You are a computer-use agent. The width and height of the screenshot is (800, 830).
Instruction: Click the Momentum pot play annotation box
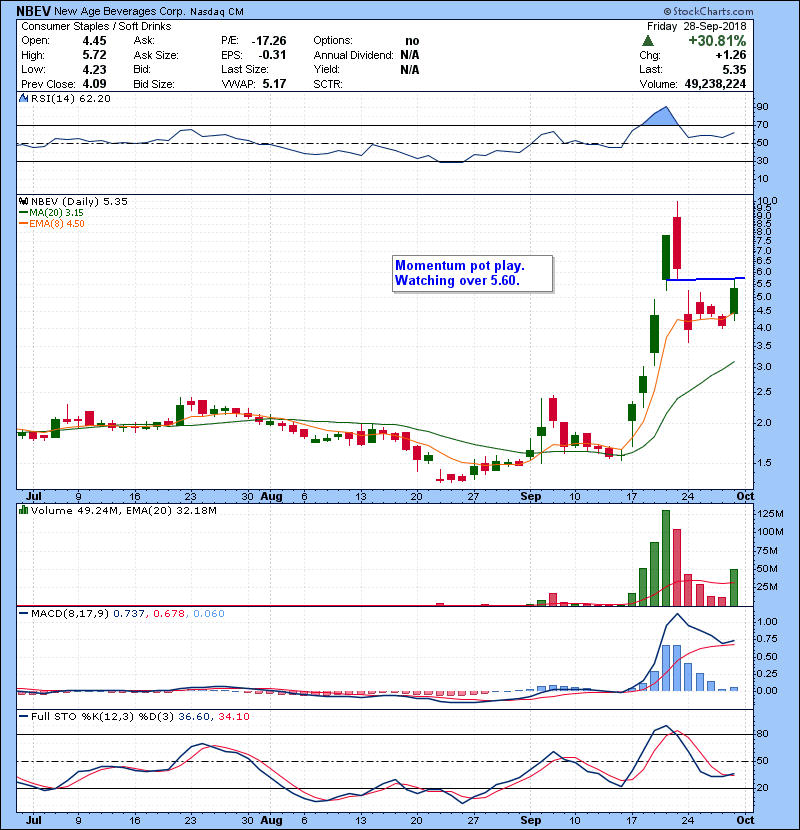point(472,273)
